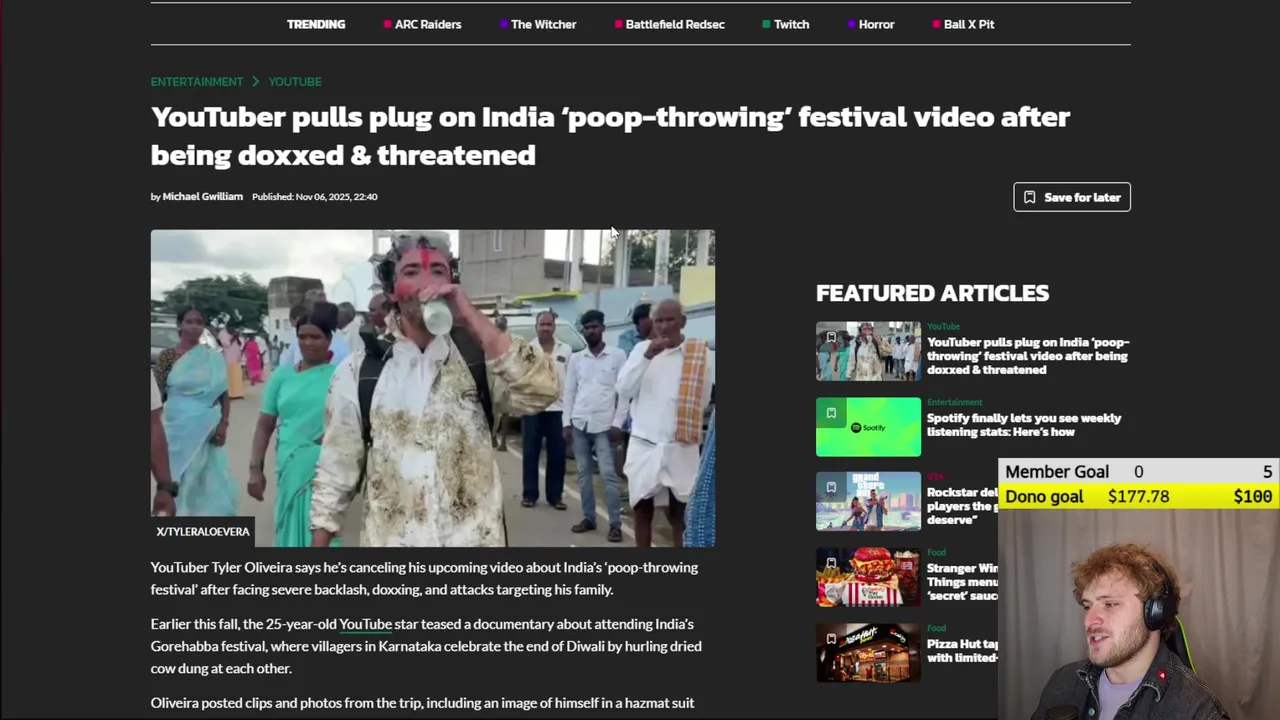Click the breadcrumb chevron separator
1280x720 pixels.
[256, 82]
